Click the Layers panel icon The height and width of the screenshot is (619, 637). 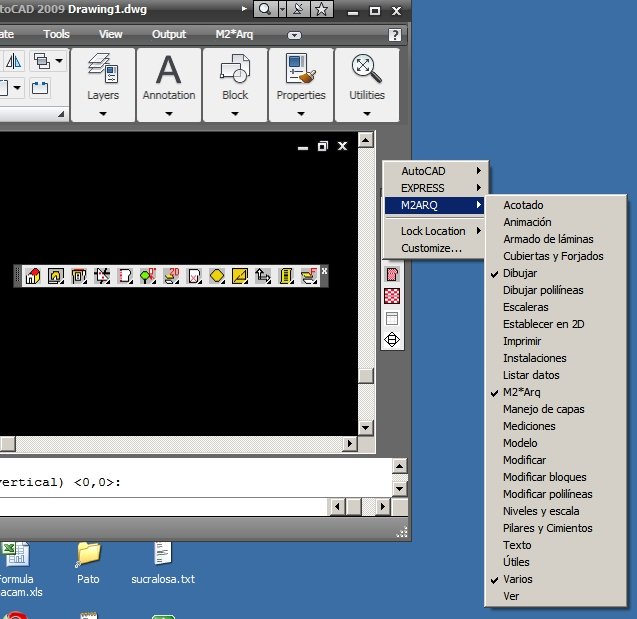[x=103, y=68]
